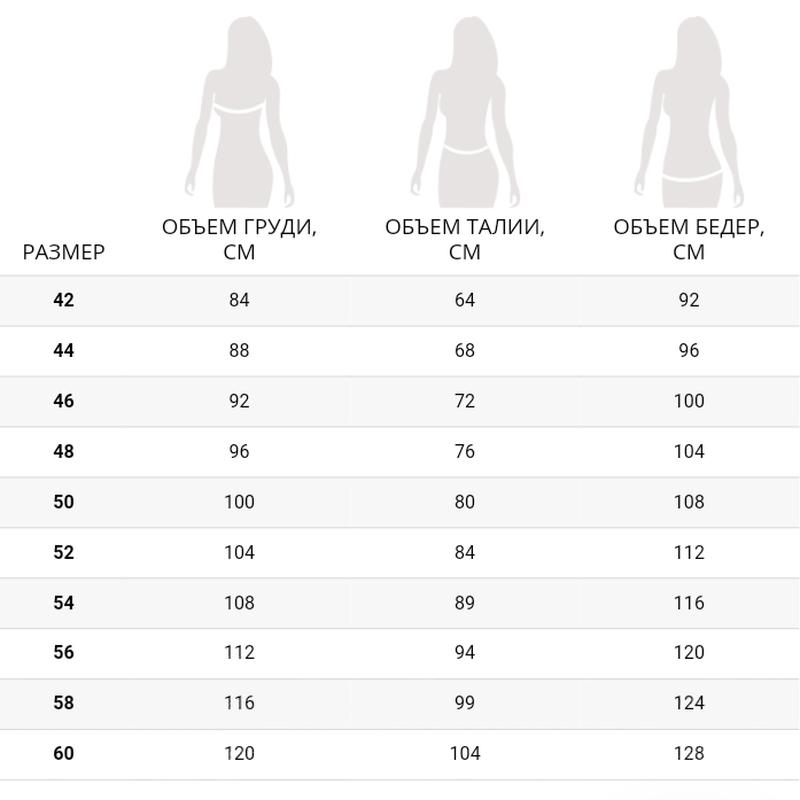Click bust value 84 in first row
This screenshot has width=800, height=800.
point(239,300)
